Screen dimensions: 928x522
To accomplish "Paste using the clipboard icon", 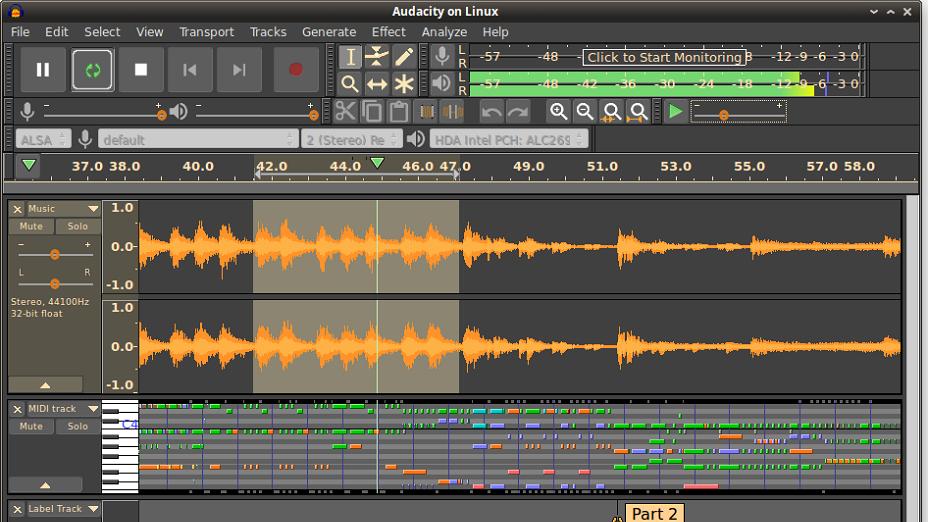I will [399, 111].
